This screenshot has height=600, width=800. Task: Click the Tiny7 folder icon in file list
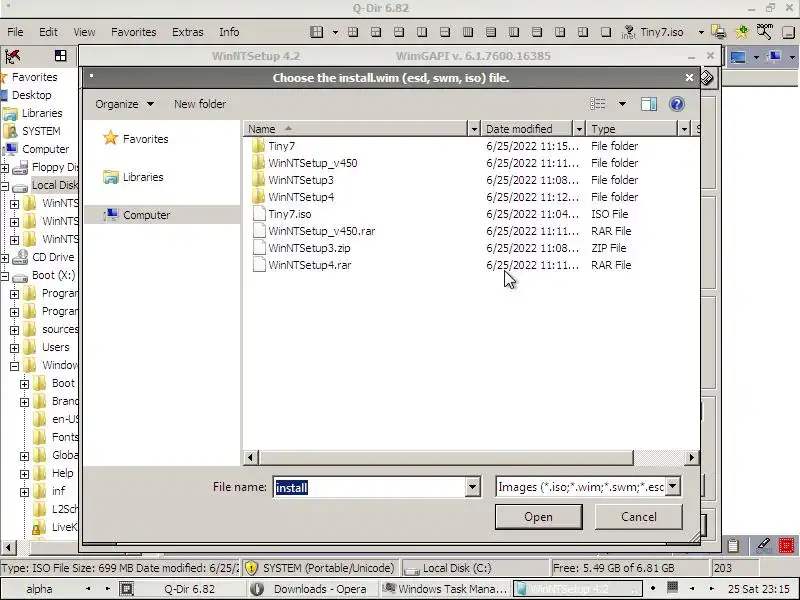[259, 146]
